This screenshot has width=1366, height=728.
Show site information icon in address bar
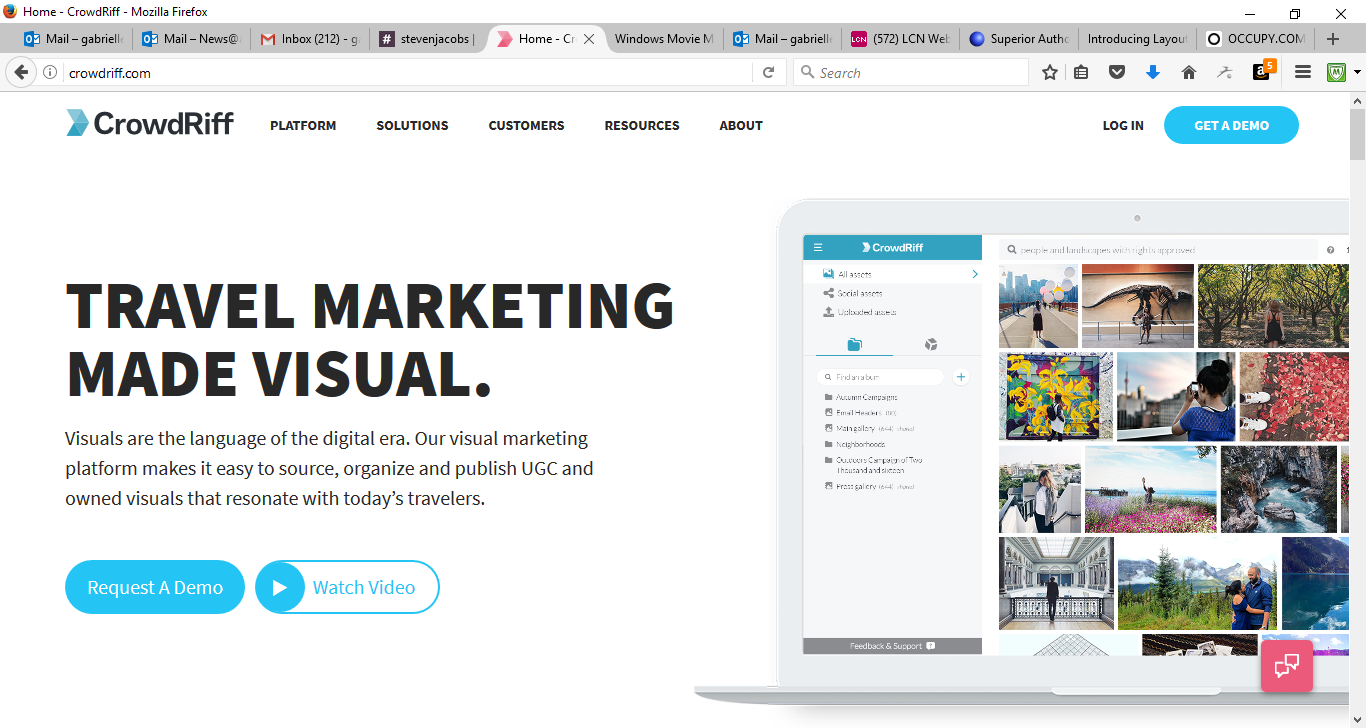point(50,72)
